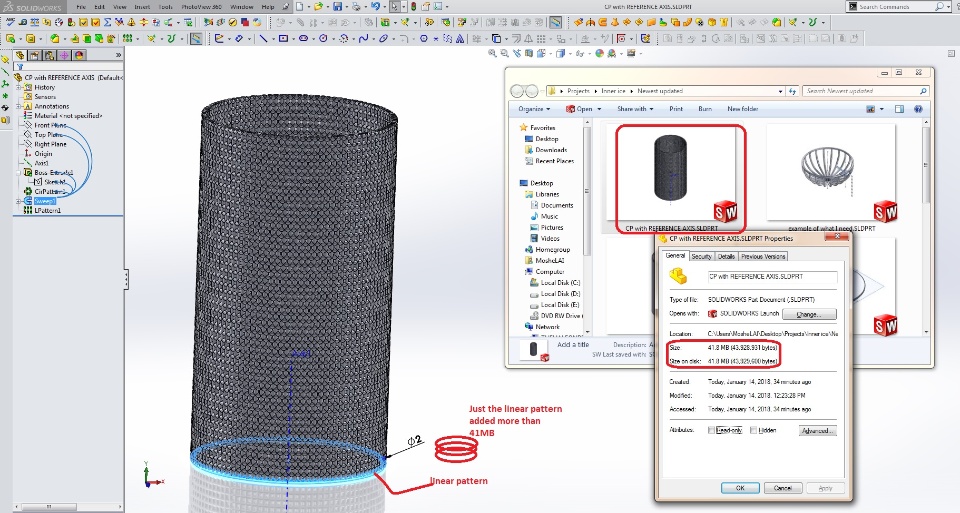Viewport: 960px width, 513px height.
Task: Click the New document icon in SolidWorks
Action: (299, 7)
